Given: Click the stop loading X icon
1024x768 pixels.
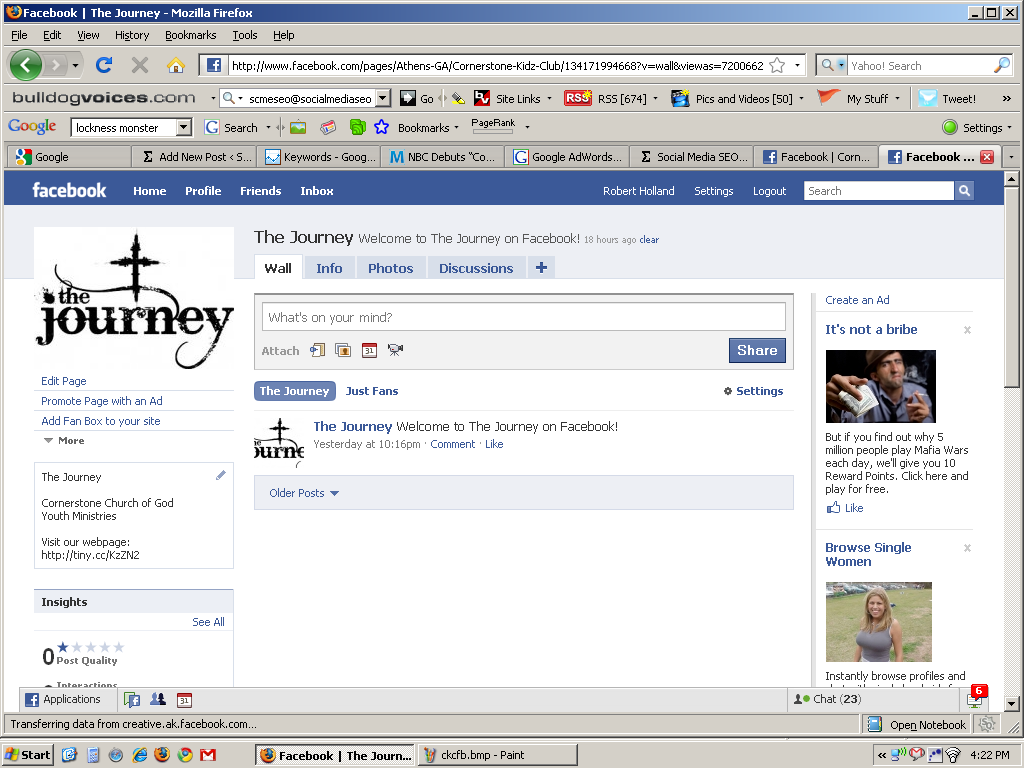Looking at the screenshot, I should [140, 65].
